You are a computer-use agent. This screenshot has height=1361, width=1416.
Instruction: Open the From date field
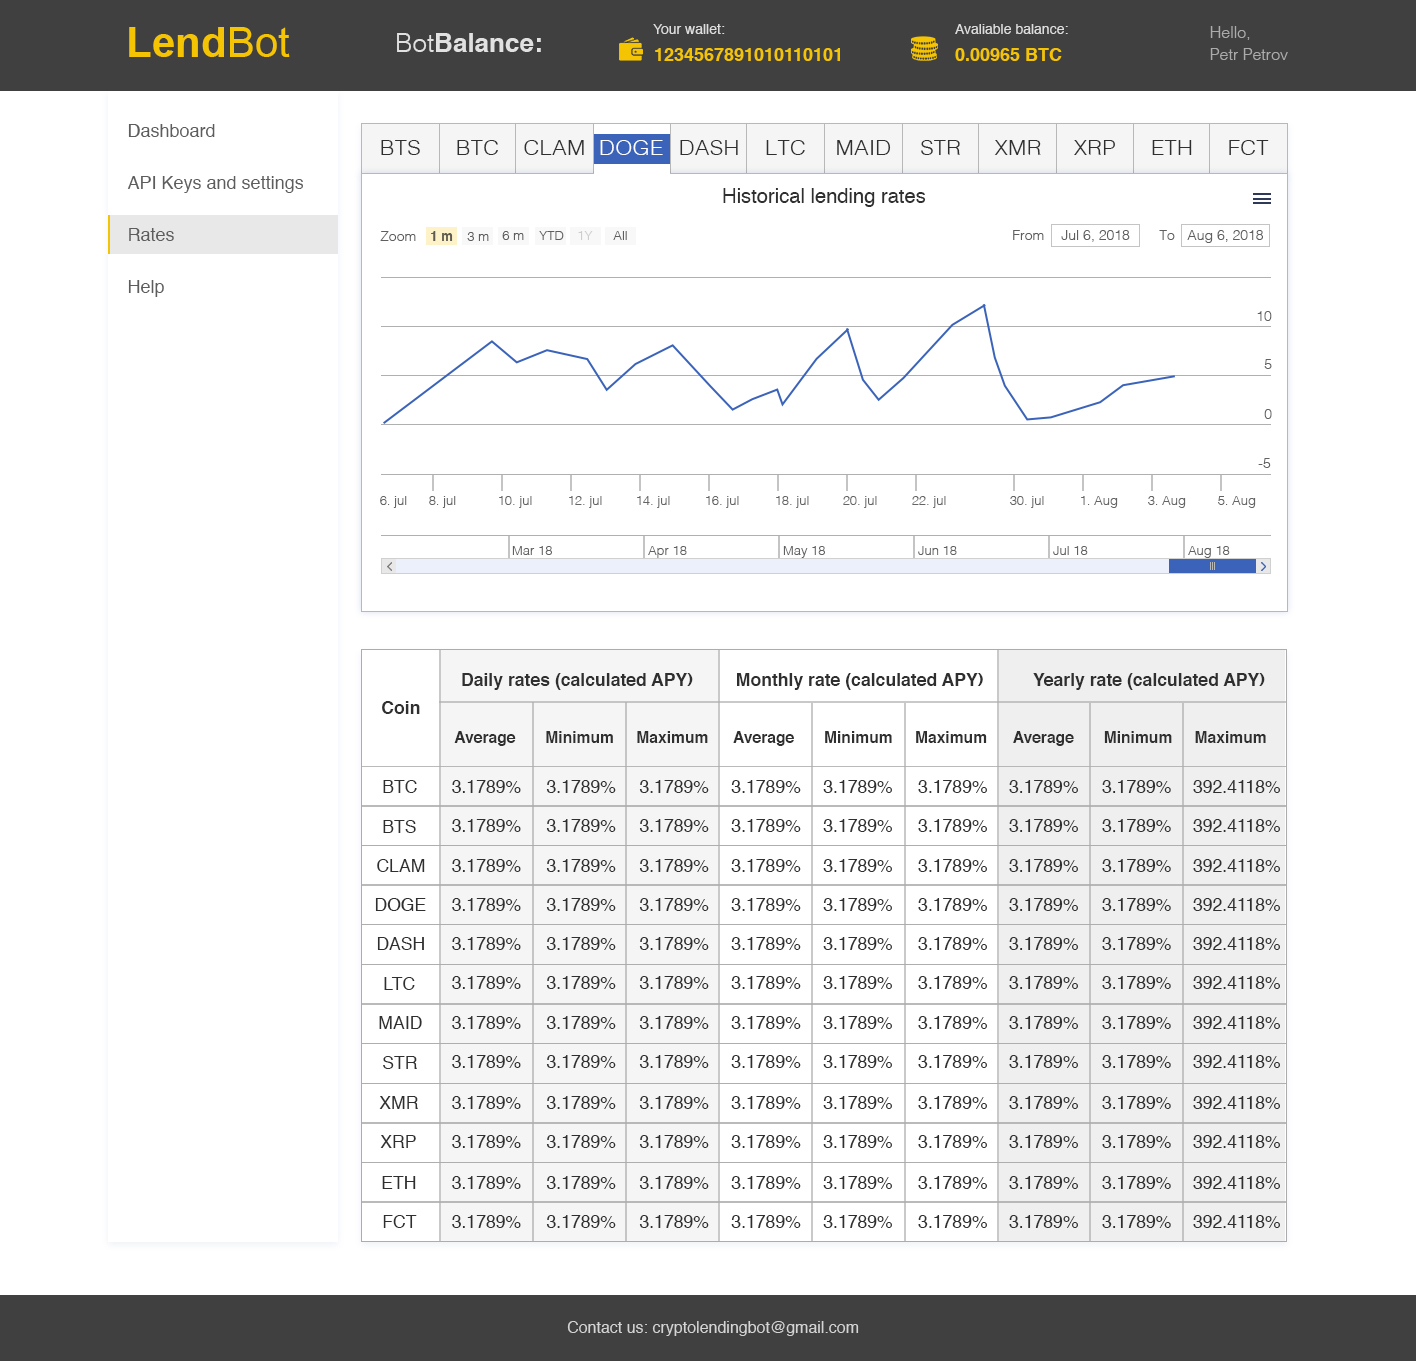pyautogui.click(x=1095, y=235)
